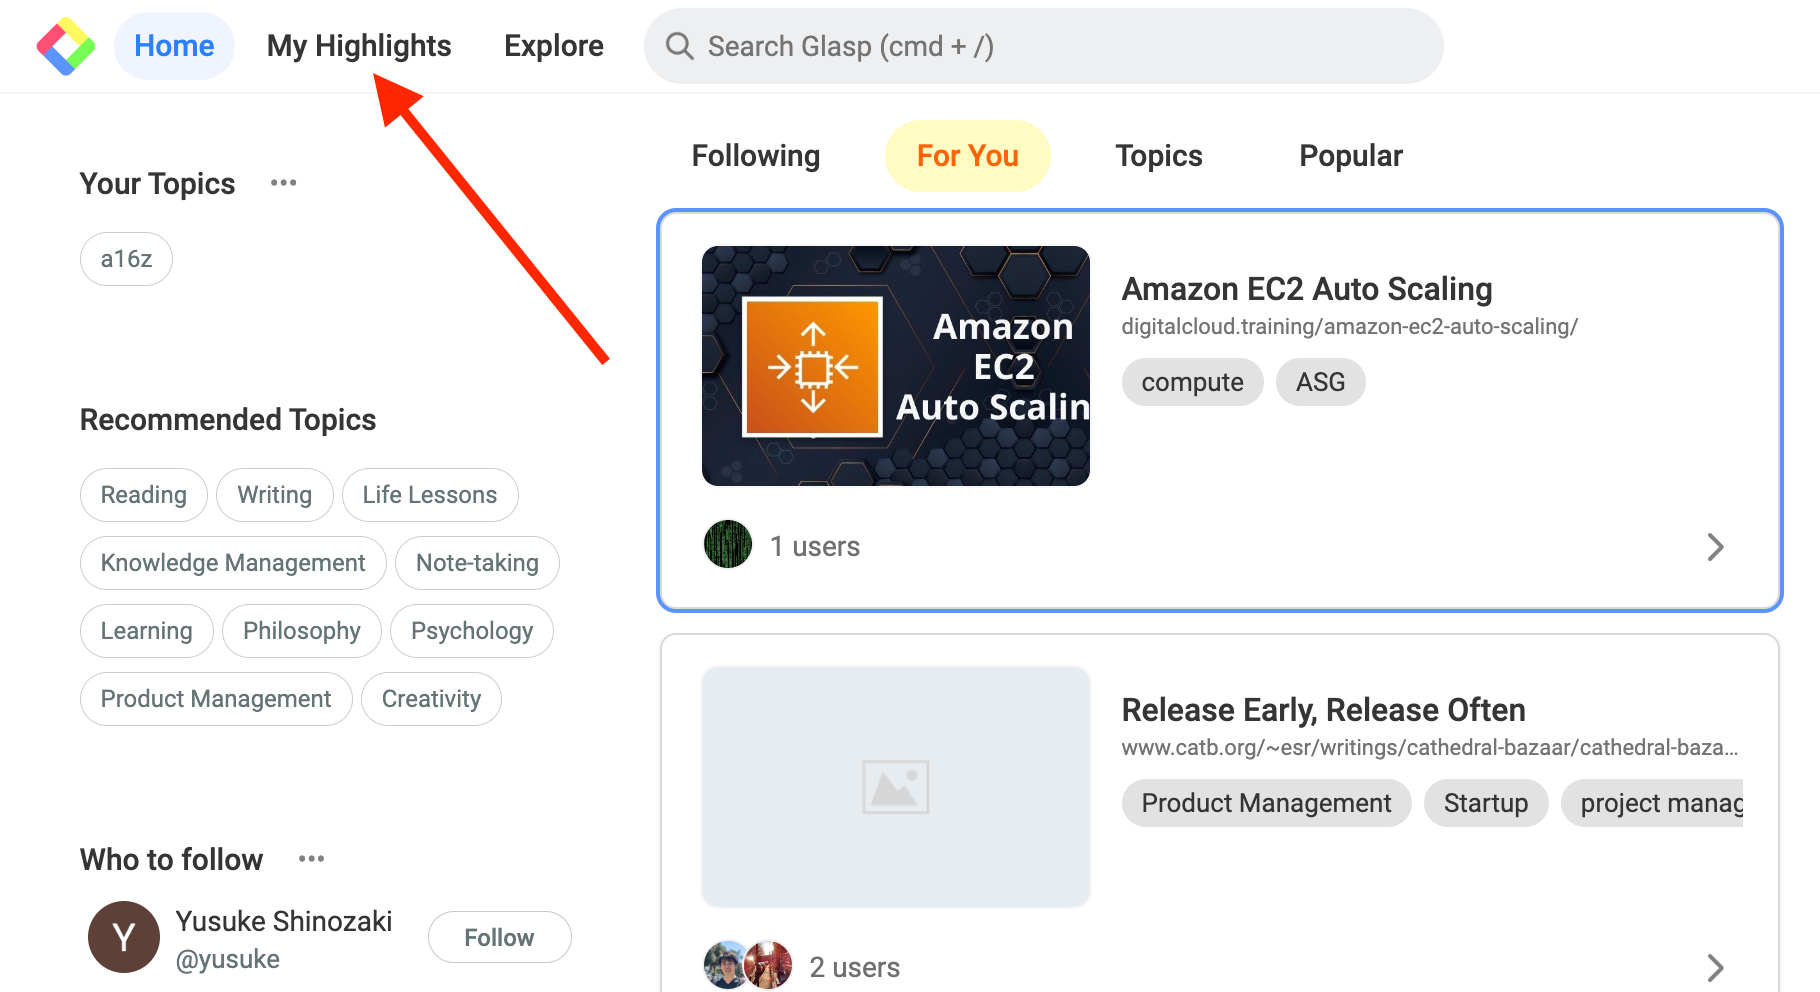
Task: Click the user avatars beside 2 users
Action: tap(748, 965)
